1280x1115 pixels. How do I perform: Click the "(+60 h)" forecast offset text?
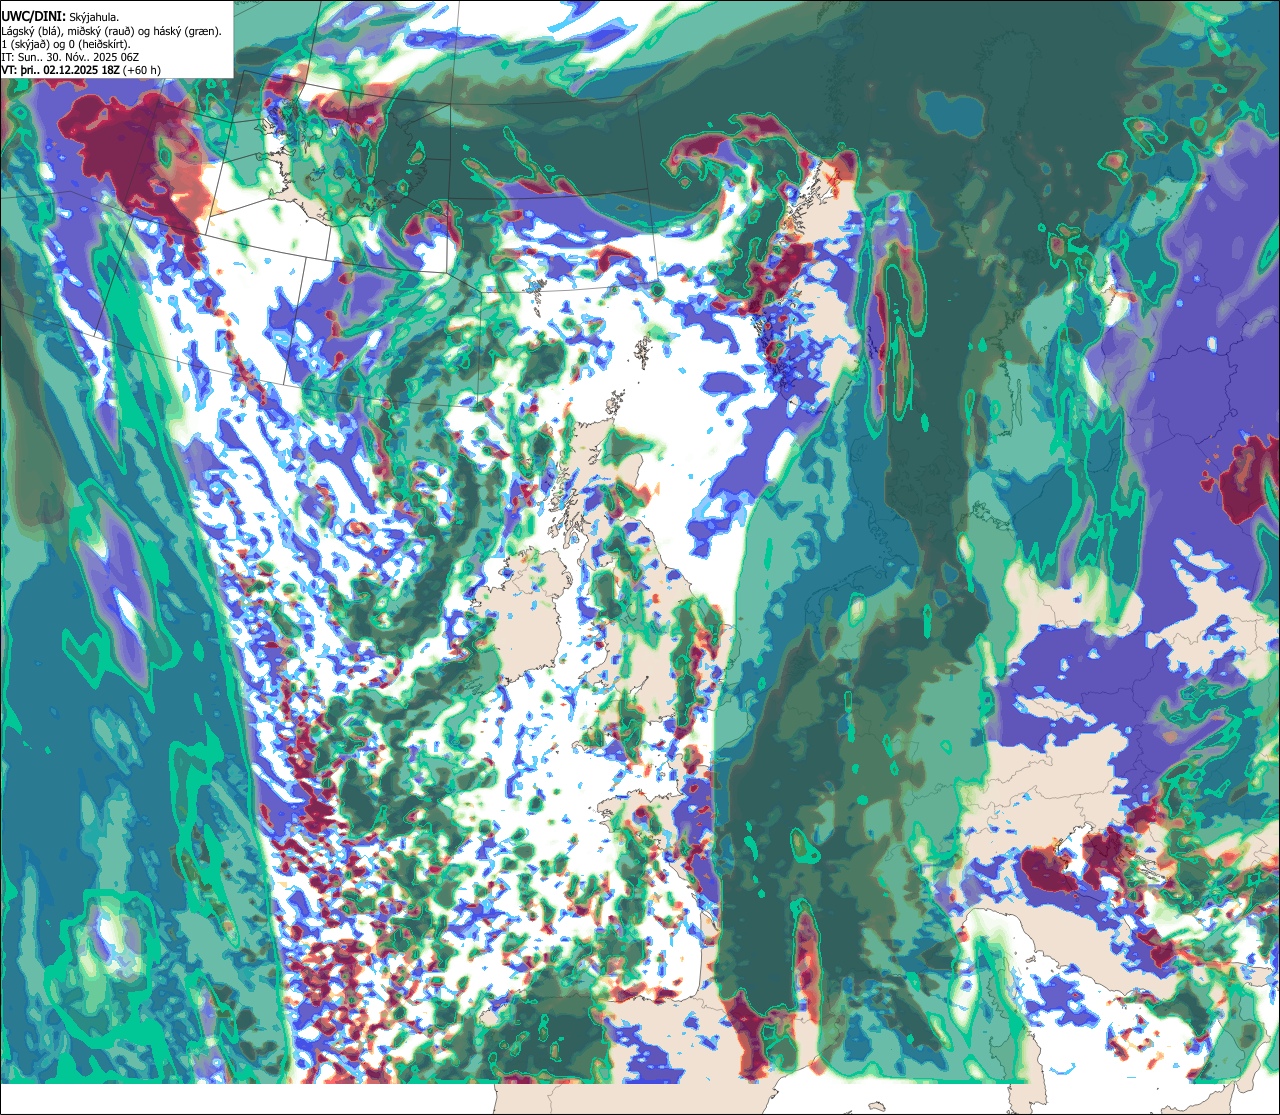coord(141,70)
